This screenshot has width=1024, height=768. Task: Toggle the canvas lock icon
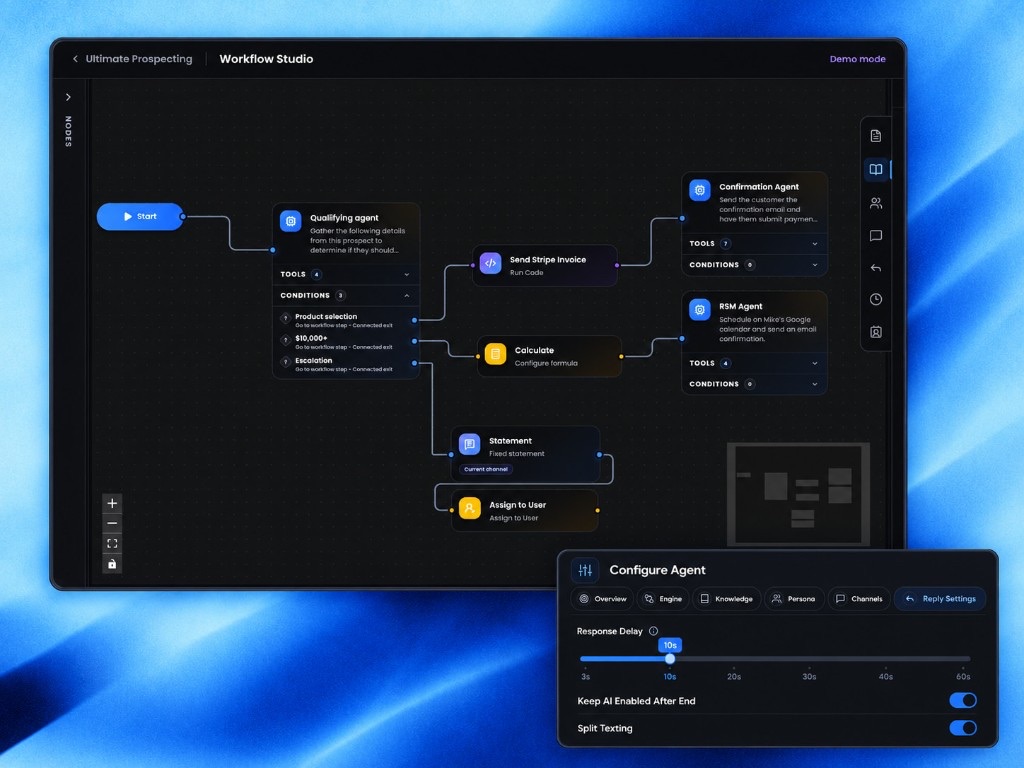112,564
